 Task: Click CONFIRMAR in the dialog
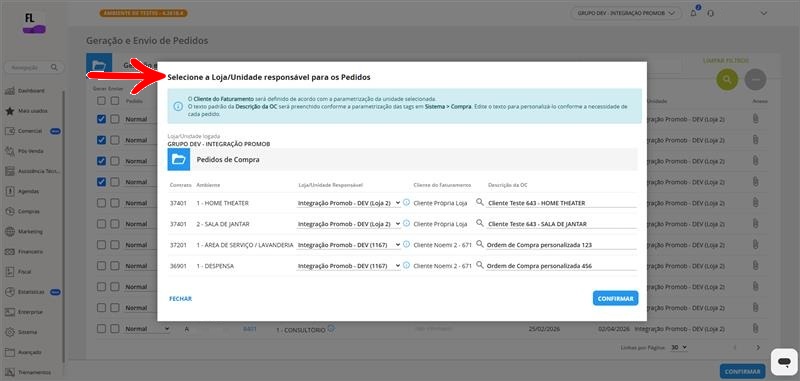615,298
